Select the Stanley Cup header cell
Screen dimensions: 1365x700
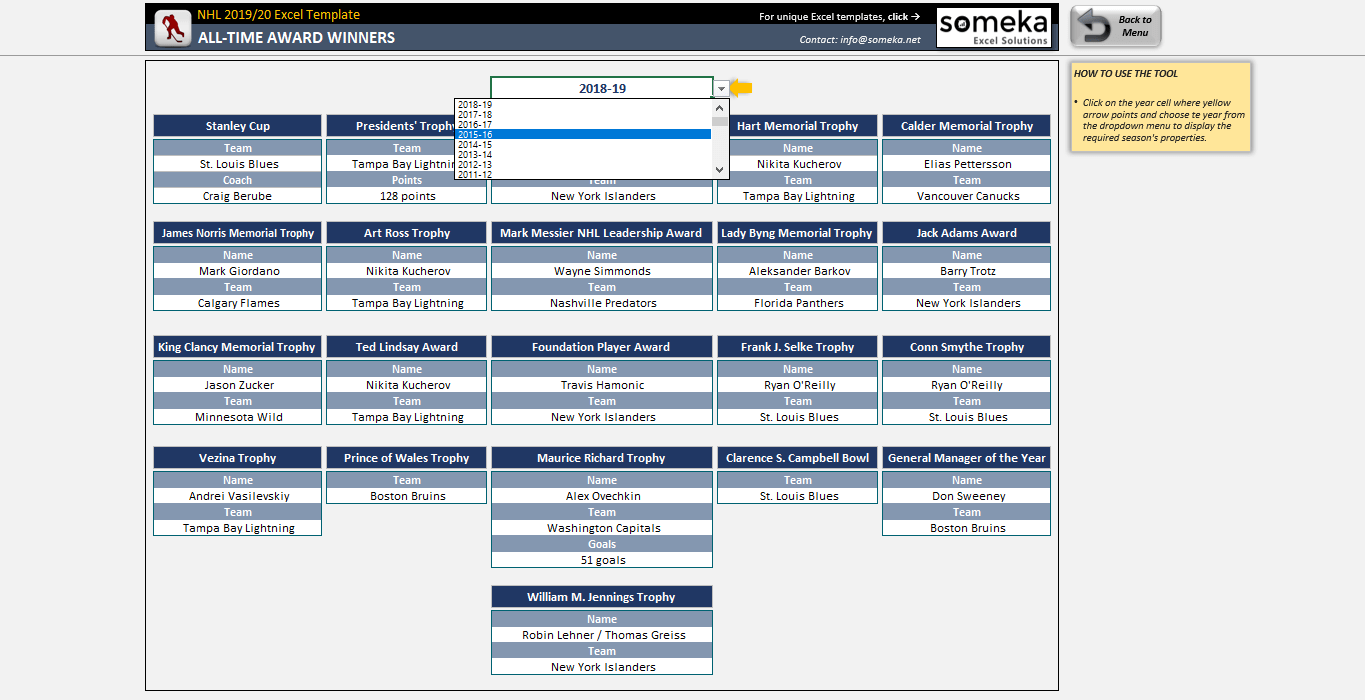(238, 126)
